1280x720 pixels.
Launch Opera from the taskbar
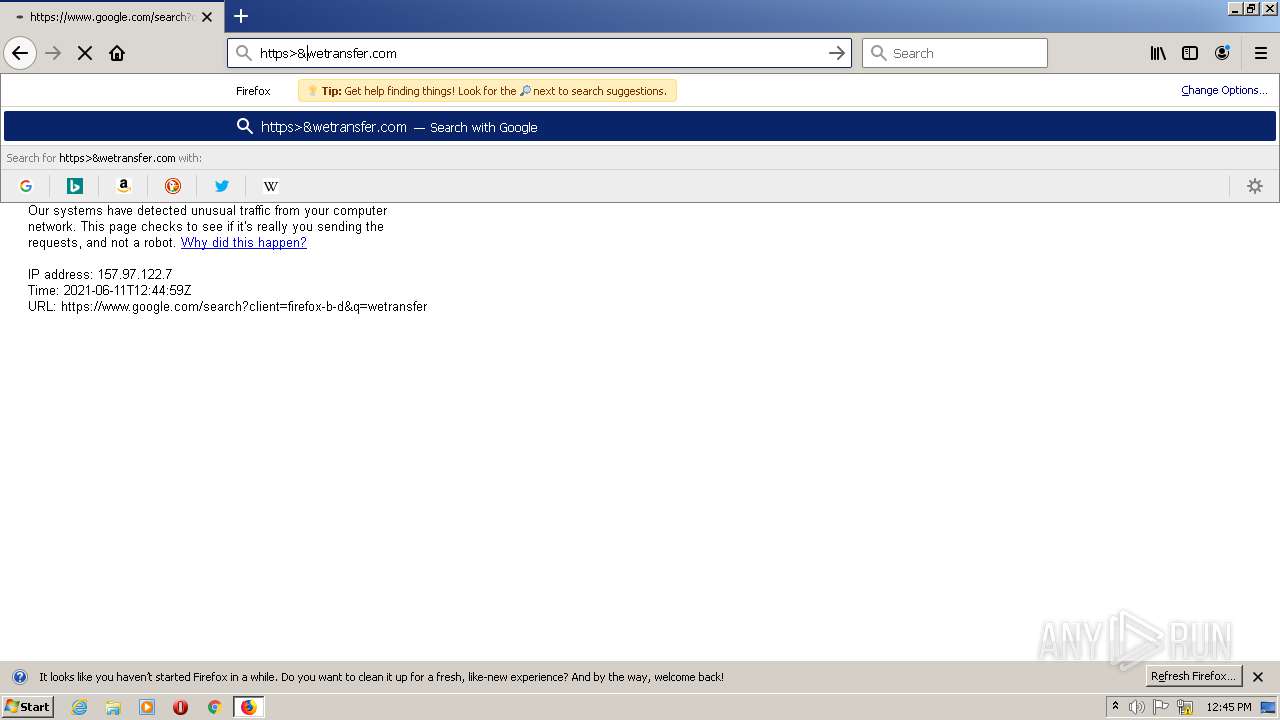pos(180,707)
